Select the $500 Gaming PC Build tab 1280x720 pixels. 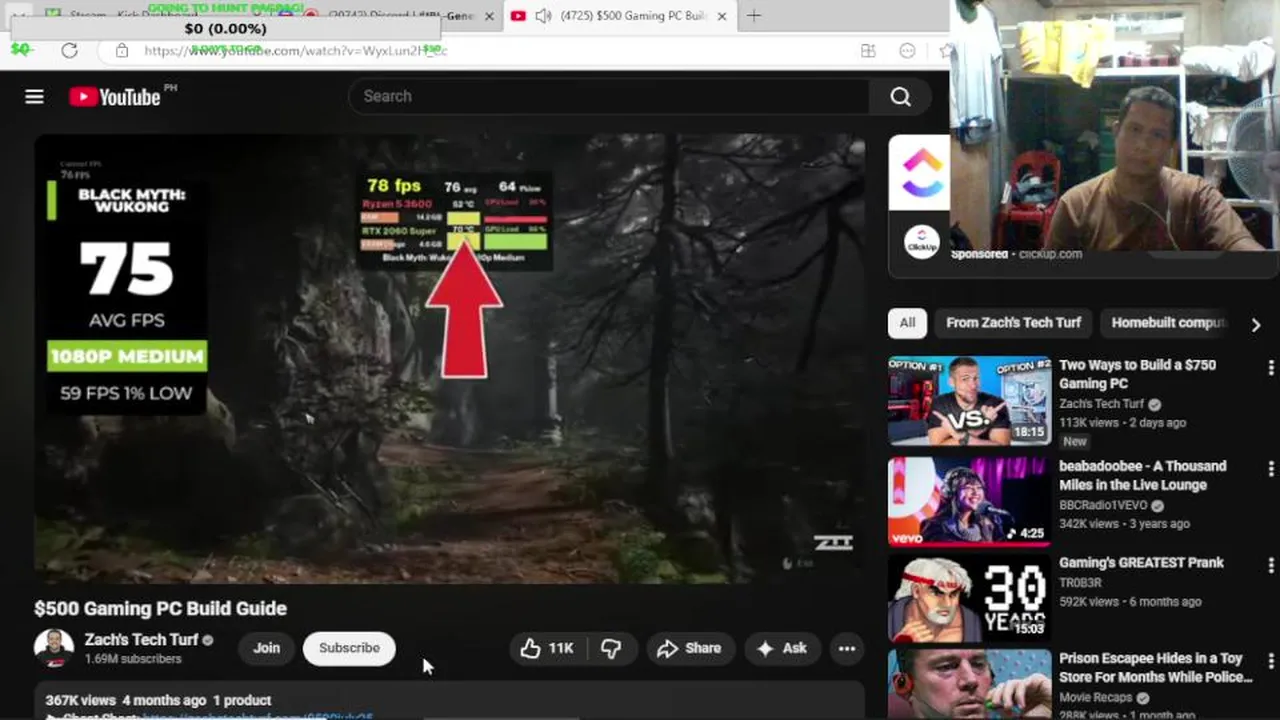point(620,15)
